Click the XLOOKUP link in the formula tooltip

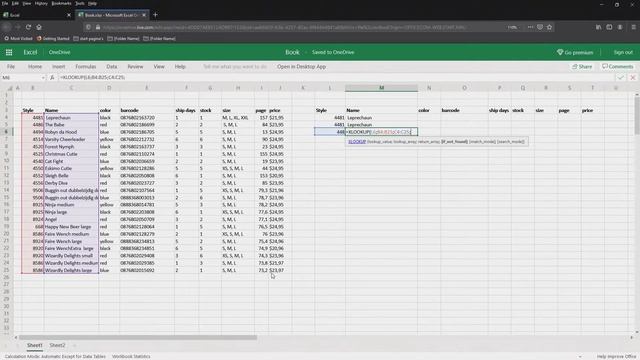[x=357, y=142]
